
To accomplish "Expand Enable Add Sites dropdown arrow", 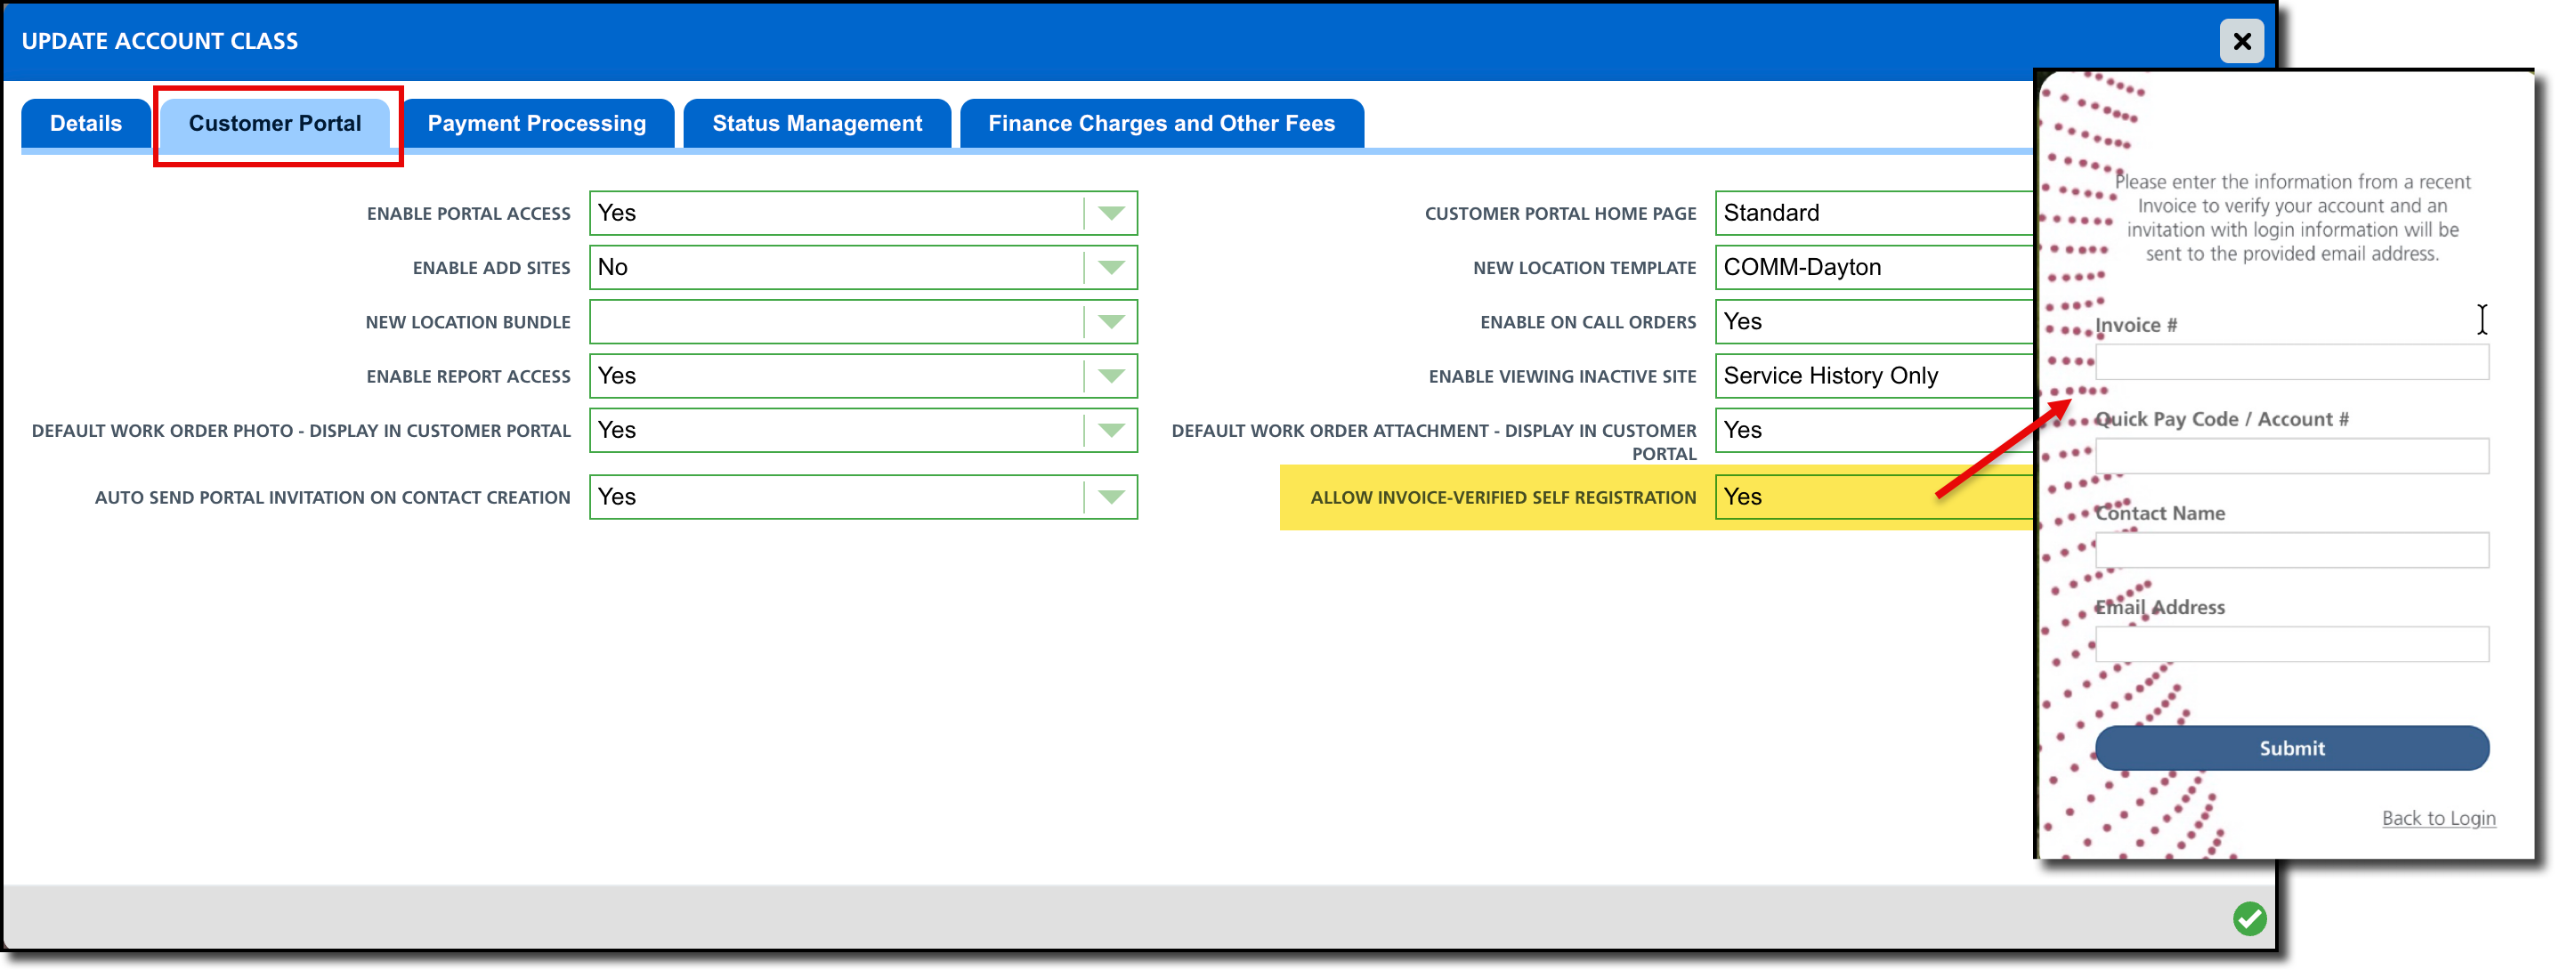I will click(x=1110, y=267).
